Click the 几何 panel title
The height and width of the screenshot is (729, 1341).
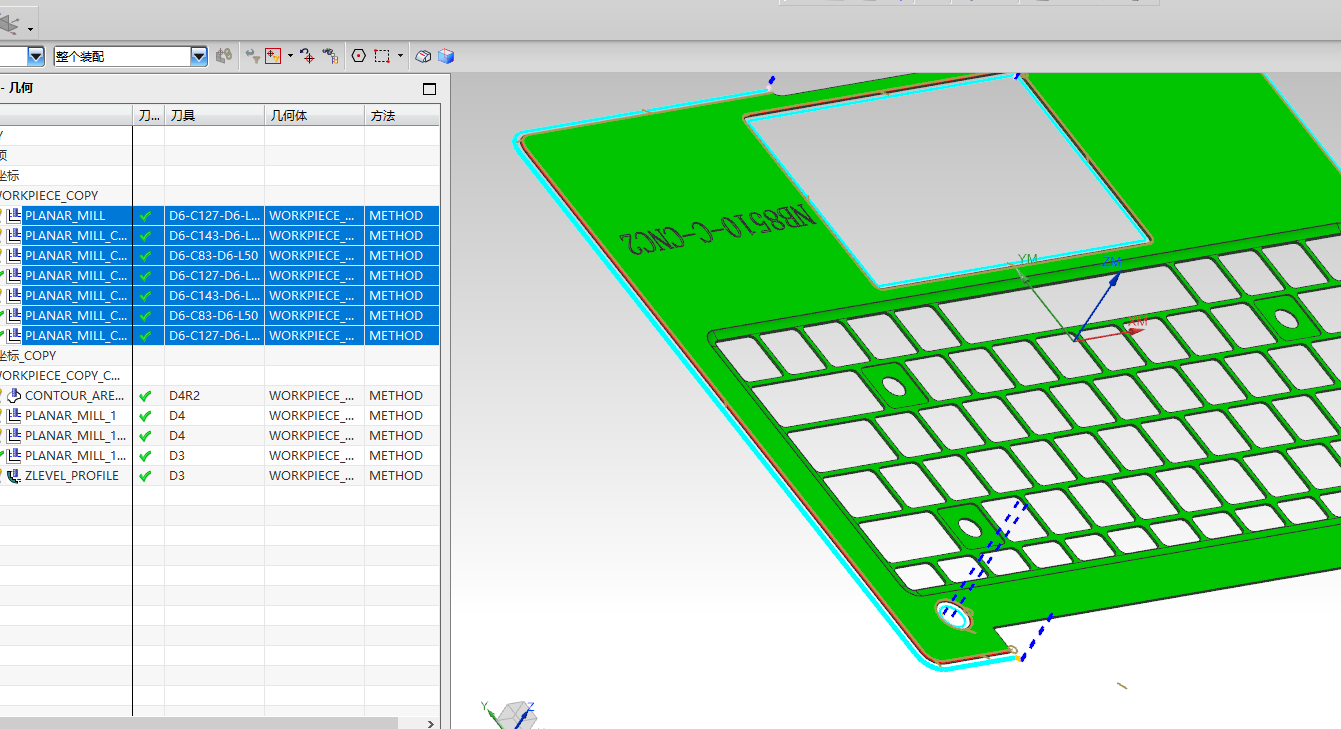tap(19, 88)
